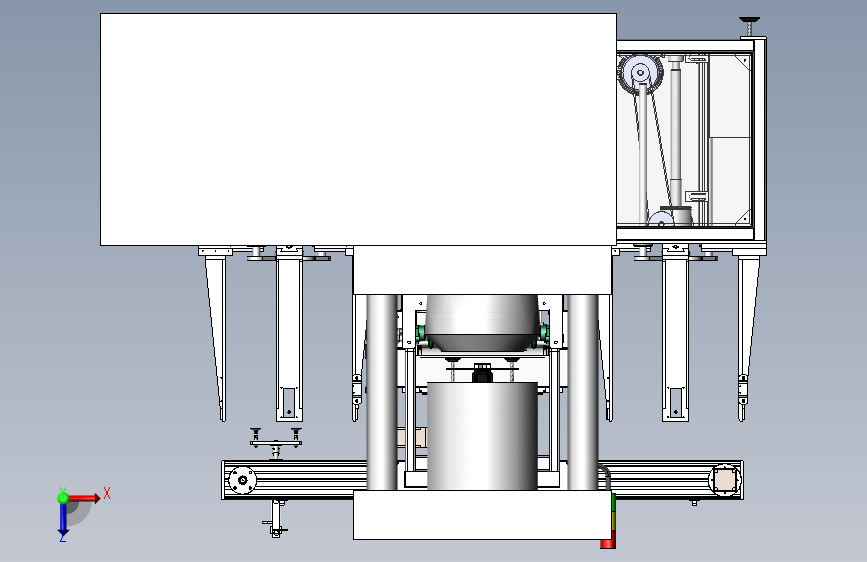Select the circular flange on the conveyor's left end
867x562 pixels.
242,480
